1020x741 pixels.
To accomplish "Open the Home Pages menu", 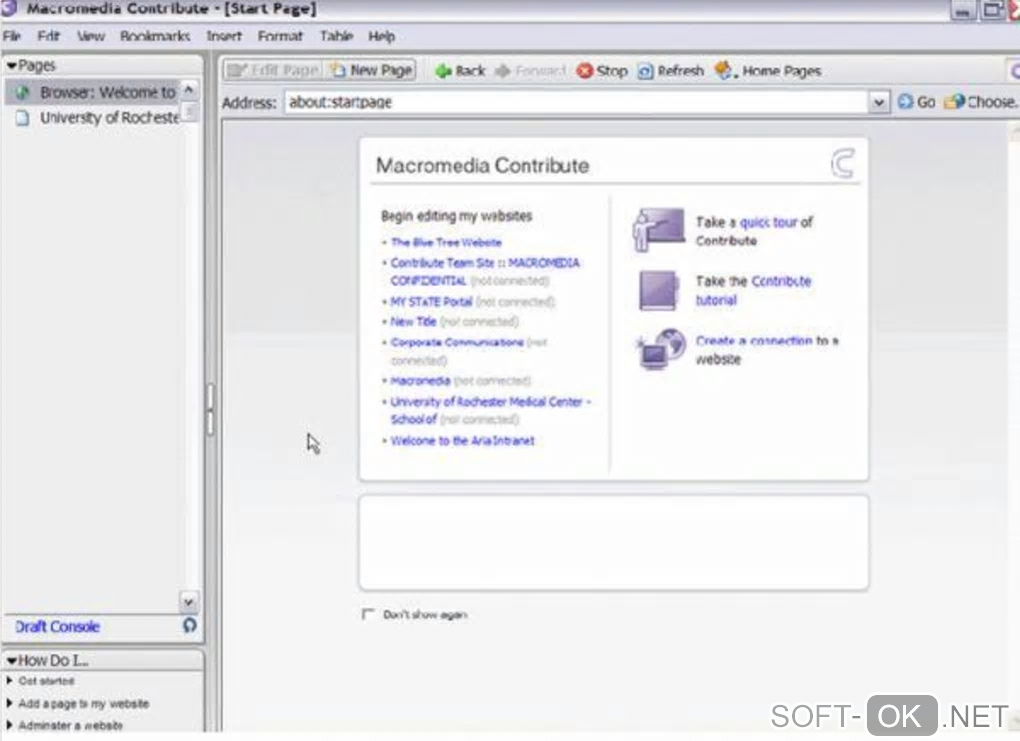I will pos(768,71).
